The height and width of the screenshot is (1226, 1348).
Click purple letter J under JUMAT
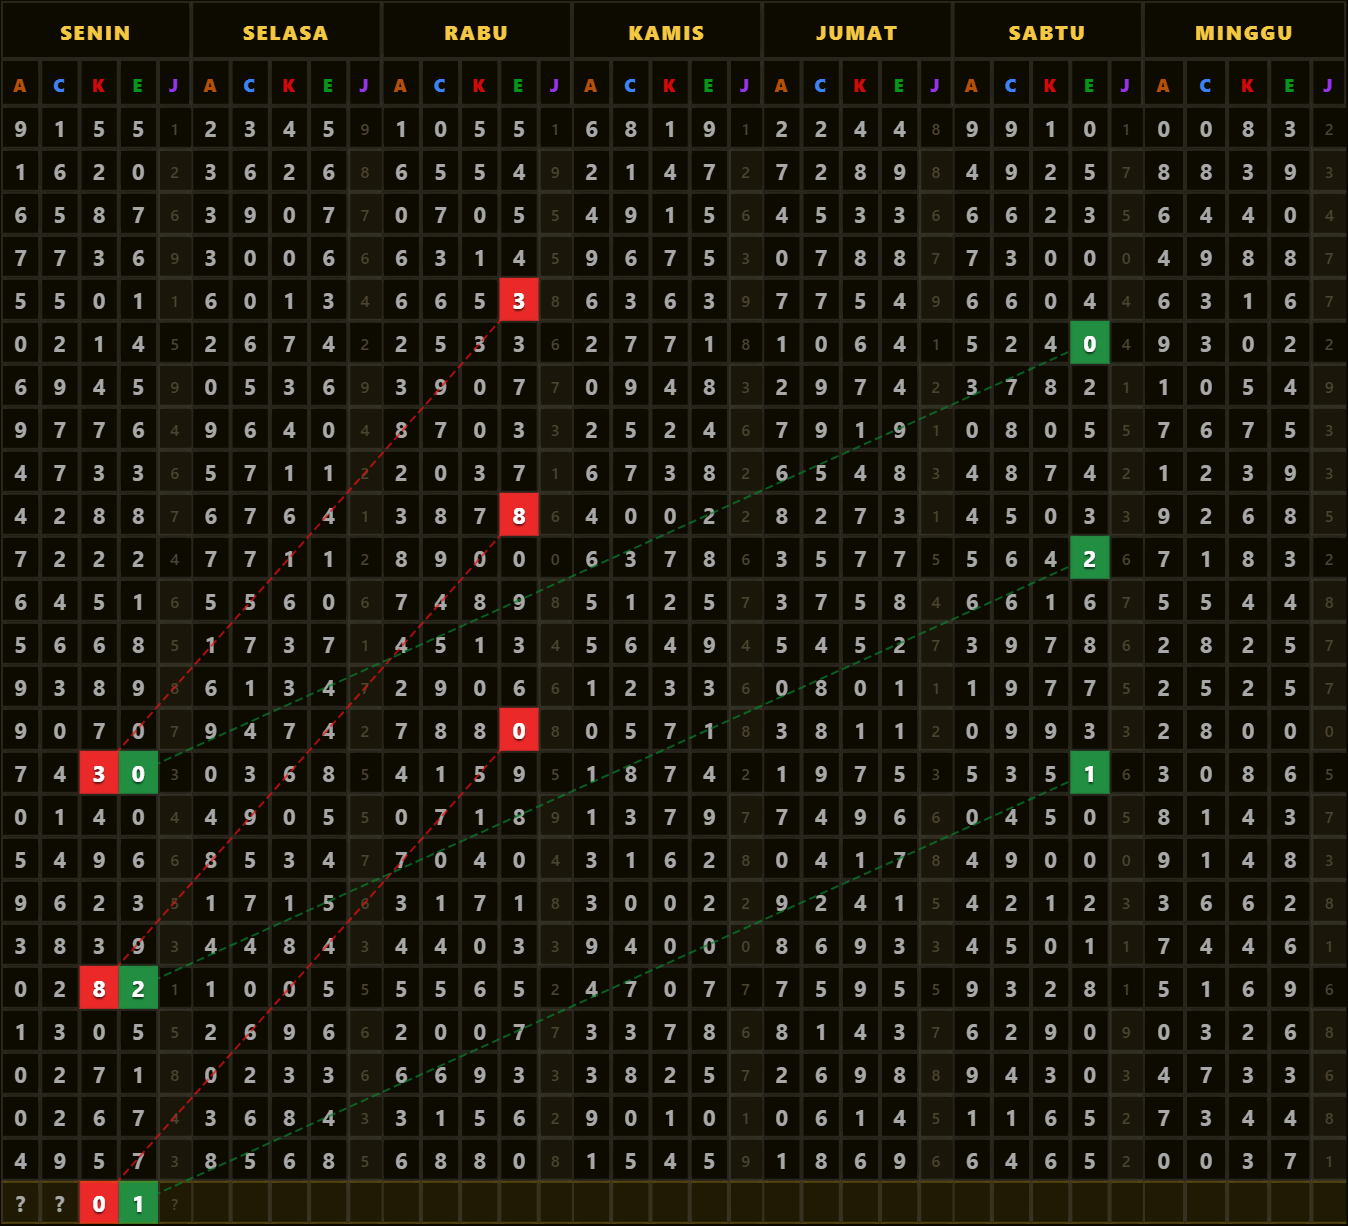935,86
